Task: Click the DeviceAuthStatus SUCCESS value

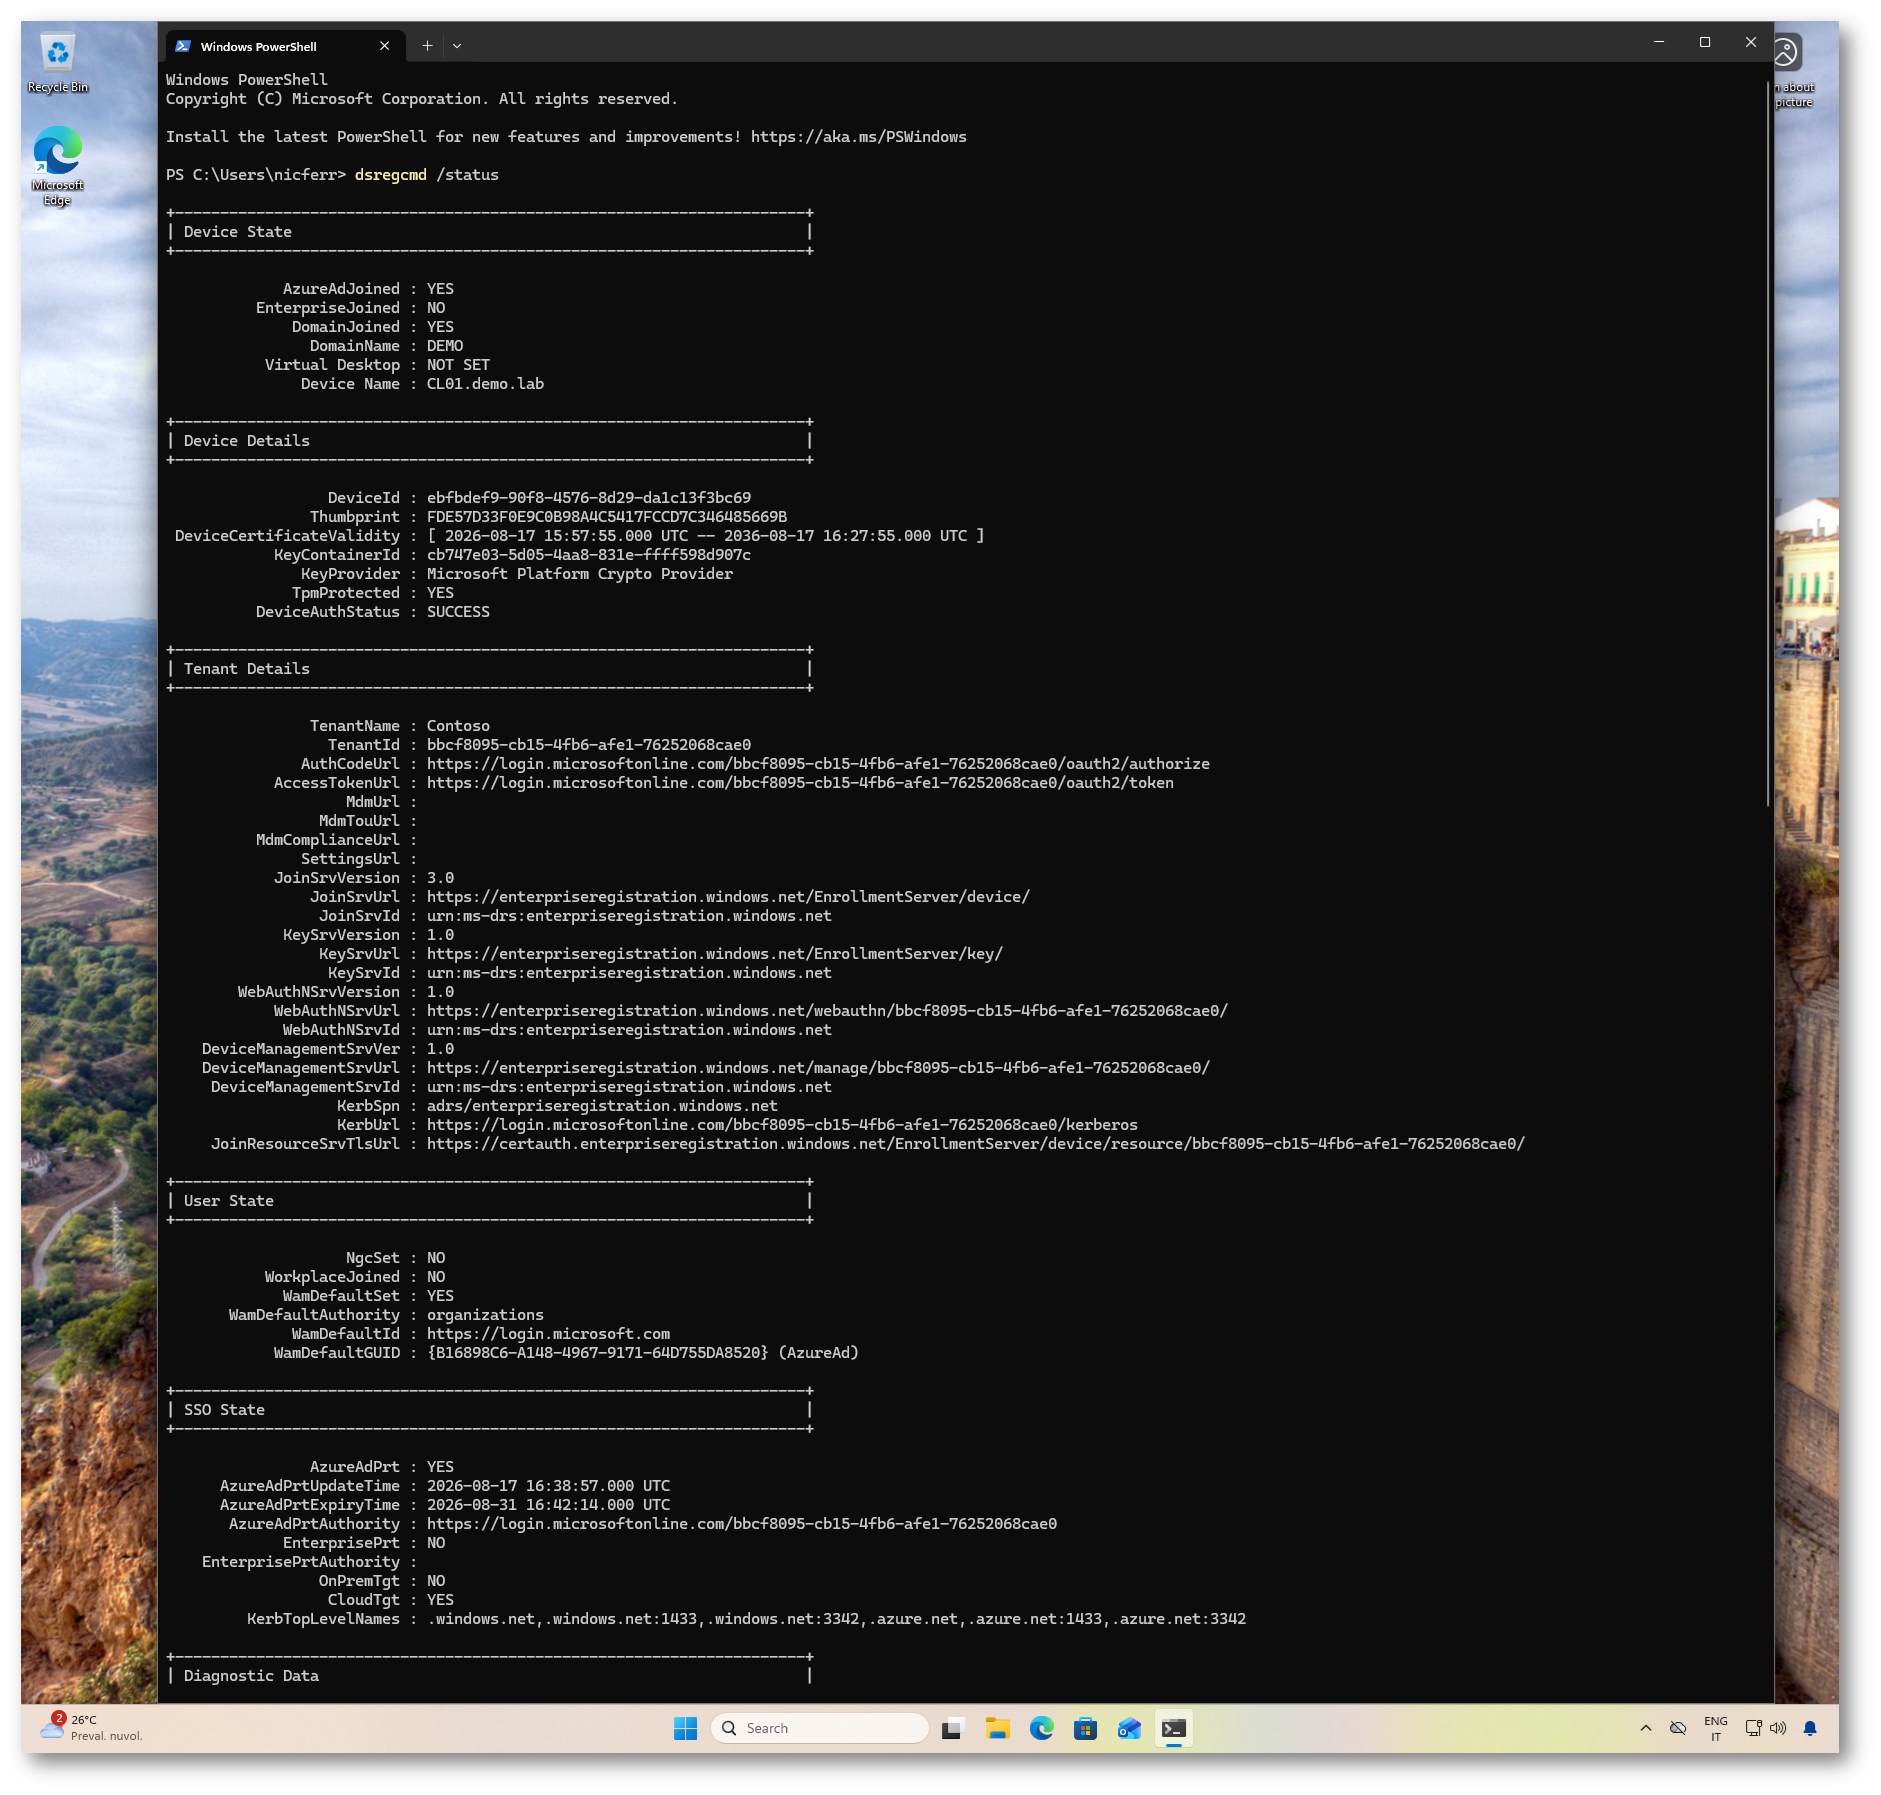Action: point(458,612)
